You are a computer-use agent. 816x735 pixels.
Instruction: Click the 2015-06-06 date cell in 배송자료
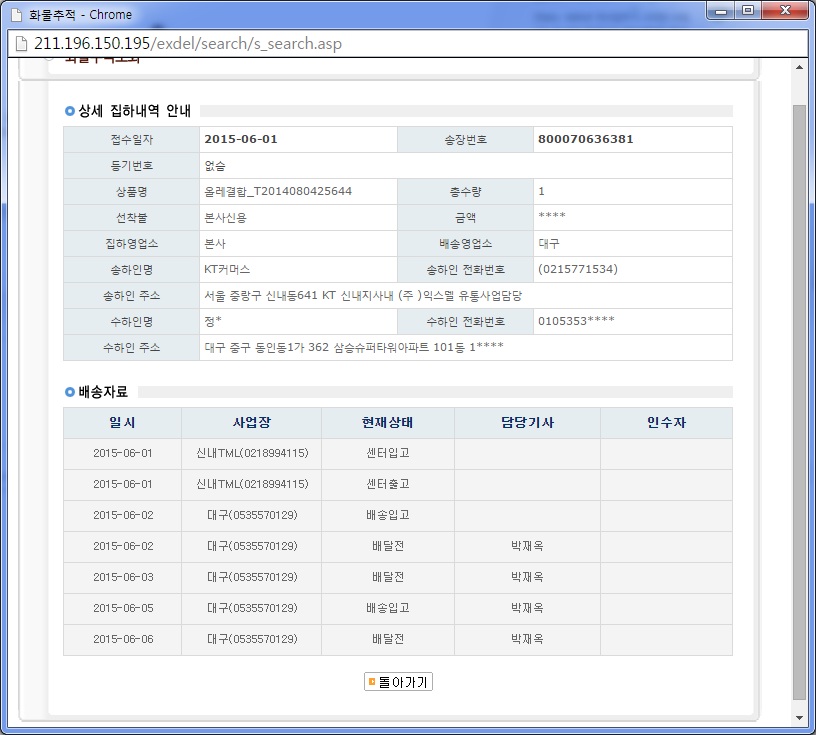point(122,639)
